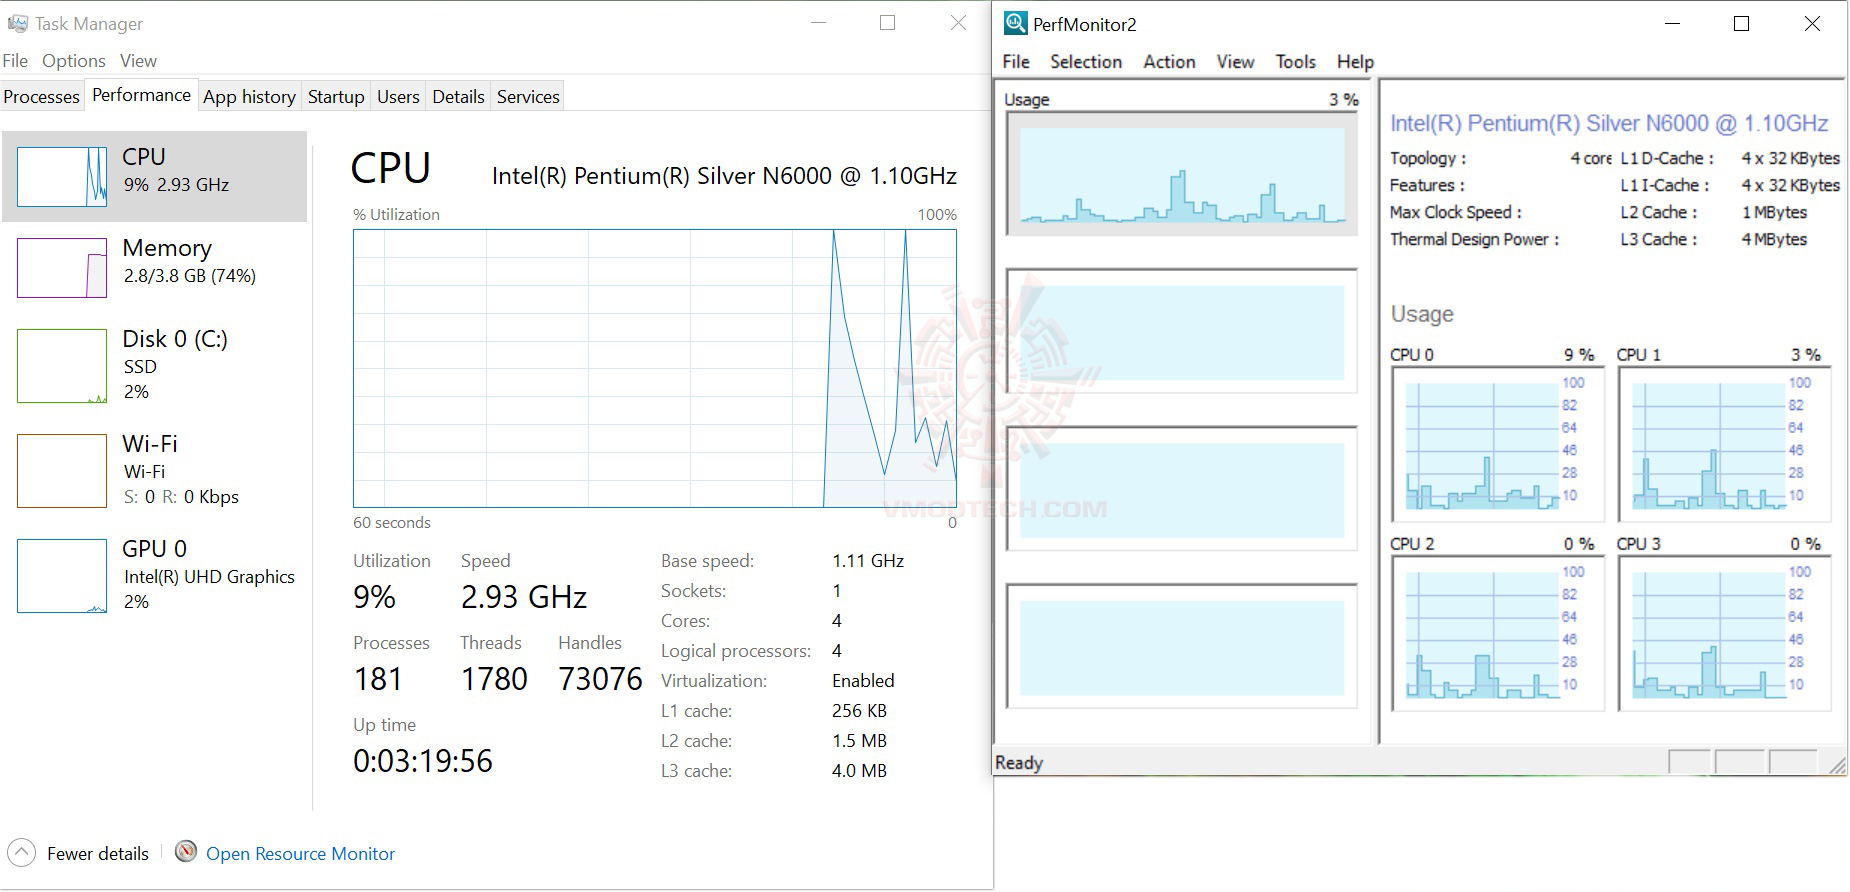Select the Disk 0 (C:) mini graph thumbnail
Image resolution: width=1850 pixels, height=892 pixels.
(62, 366)
